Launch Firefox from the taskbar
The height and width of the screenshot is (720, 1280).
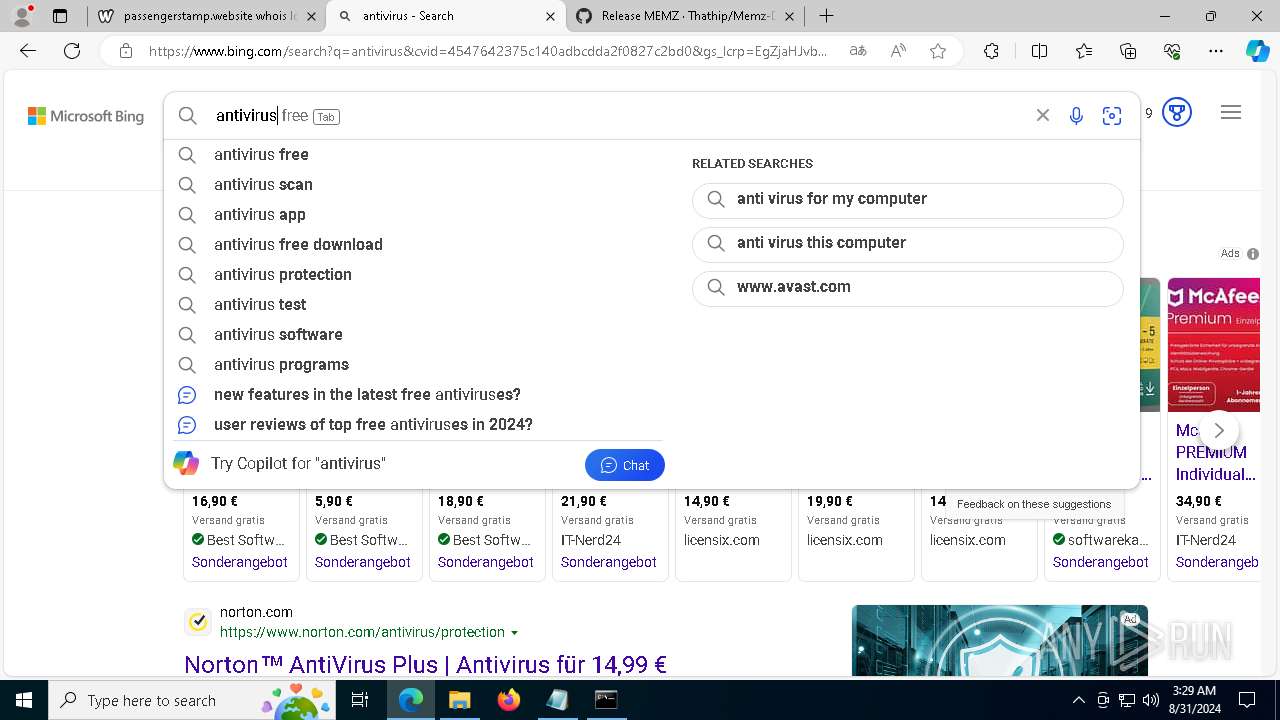coord(508,700)
